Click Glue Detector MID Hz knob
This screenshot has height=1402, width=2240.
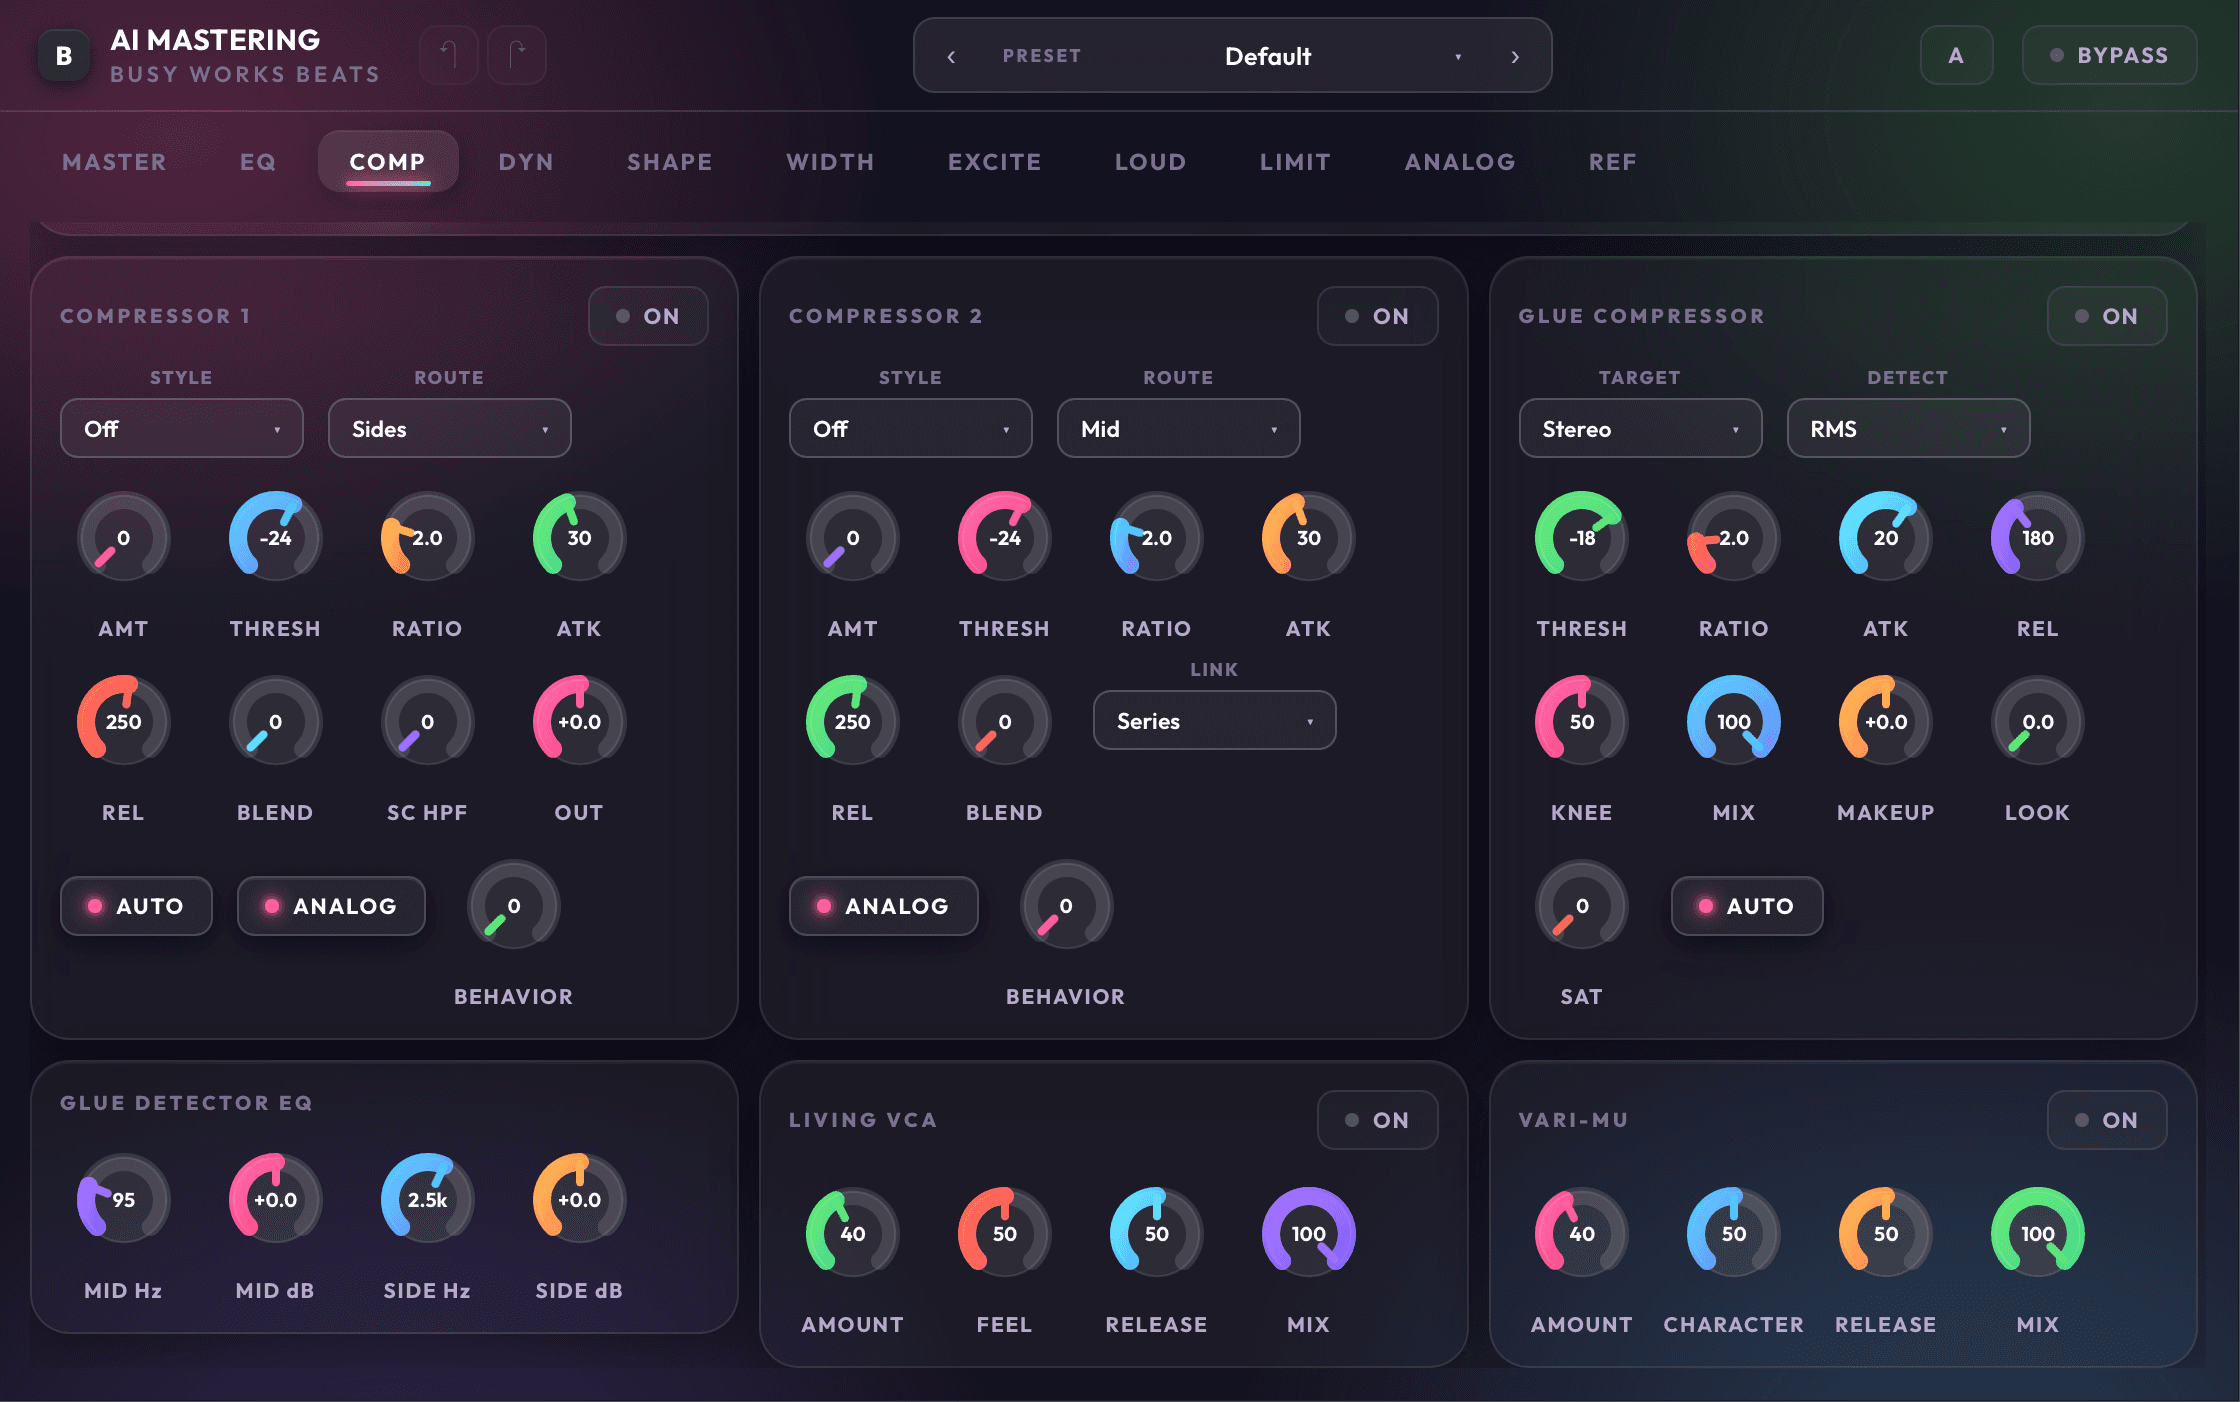[123, 1199]
